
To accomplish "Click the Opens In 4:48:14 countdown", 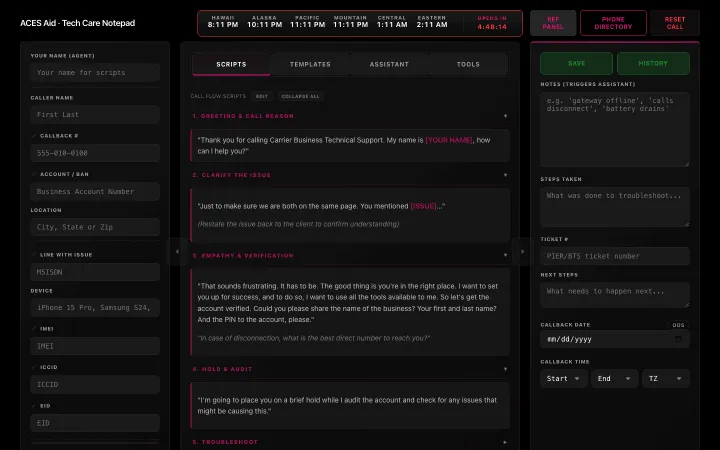I will pos(492,22).
